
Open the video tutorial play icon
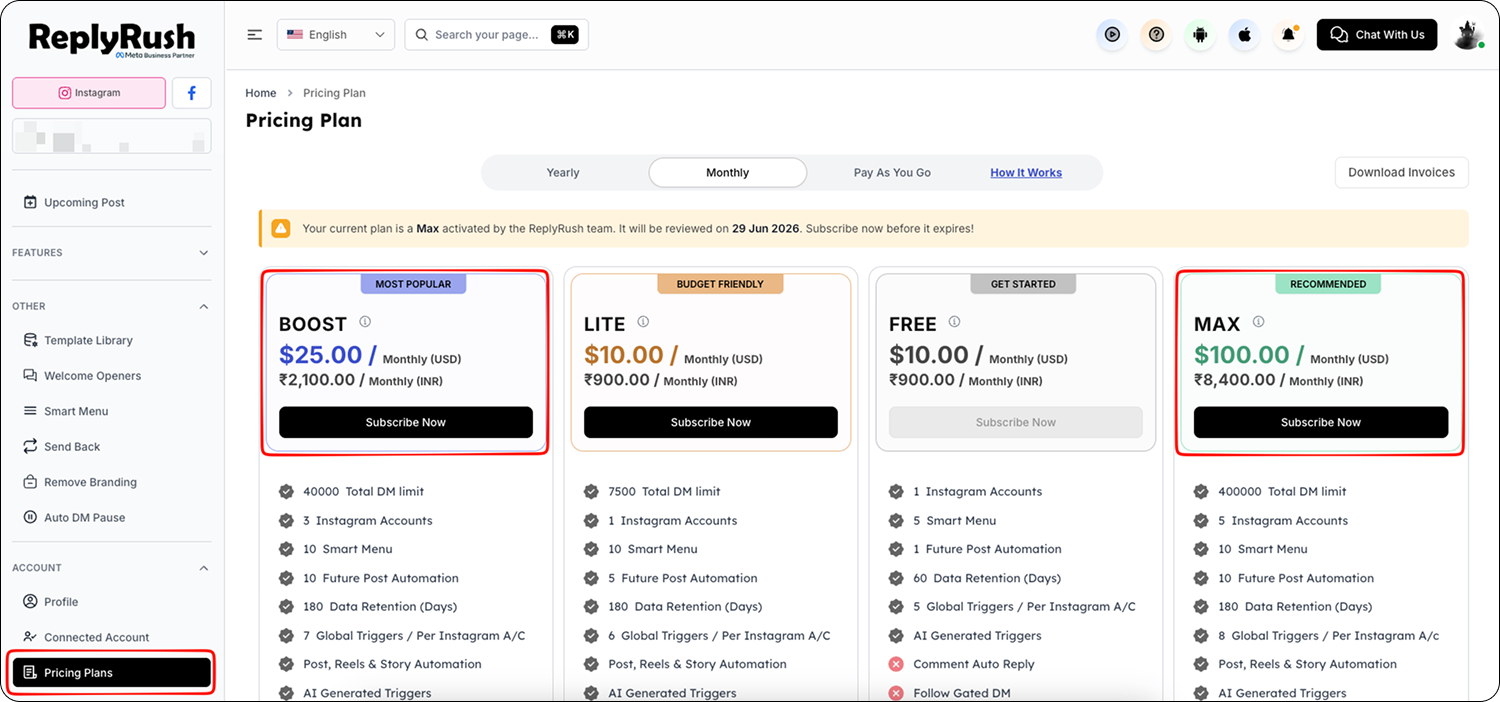[1112, 35]
